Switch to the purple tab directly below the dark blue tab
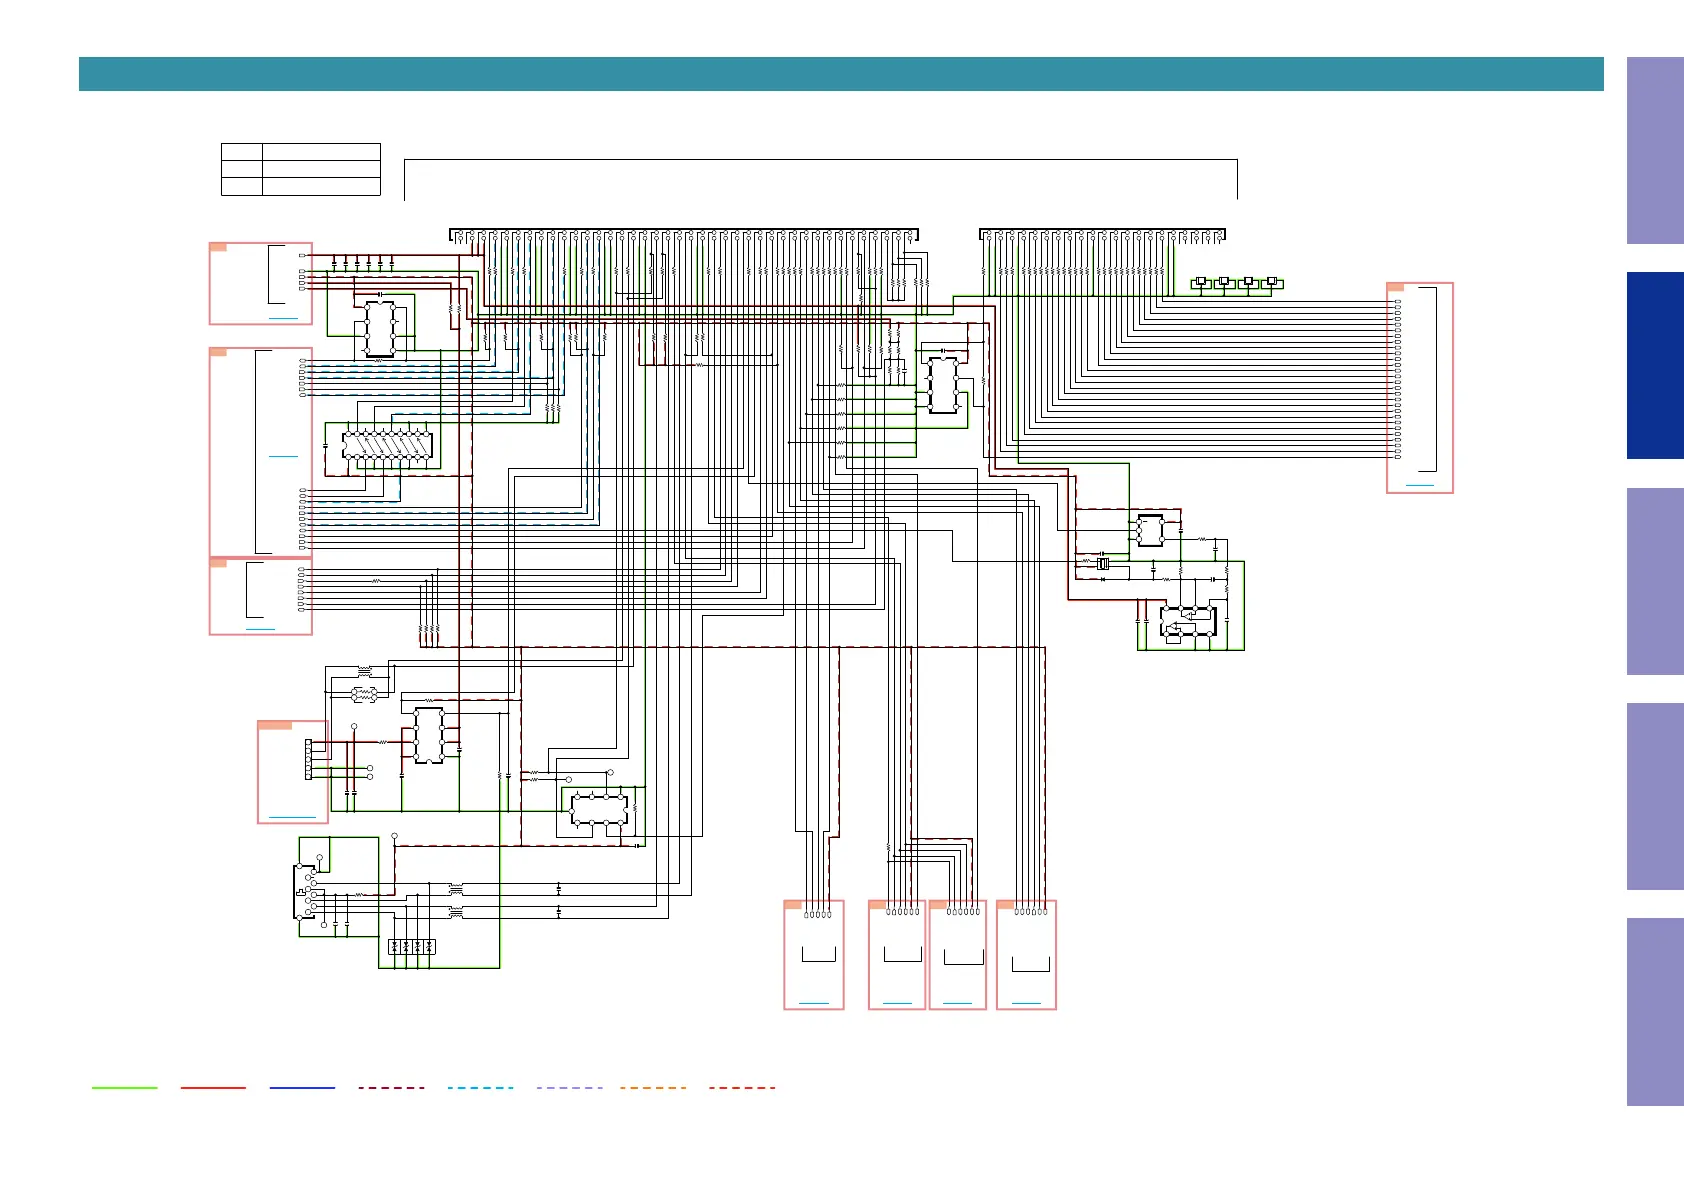 (x=1655, y=581)
